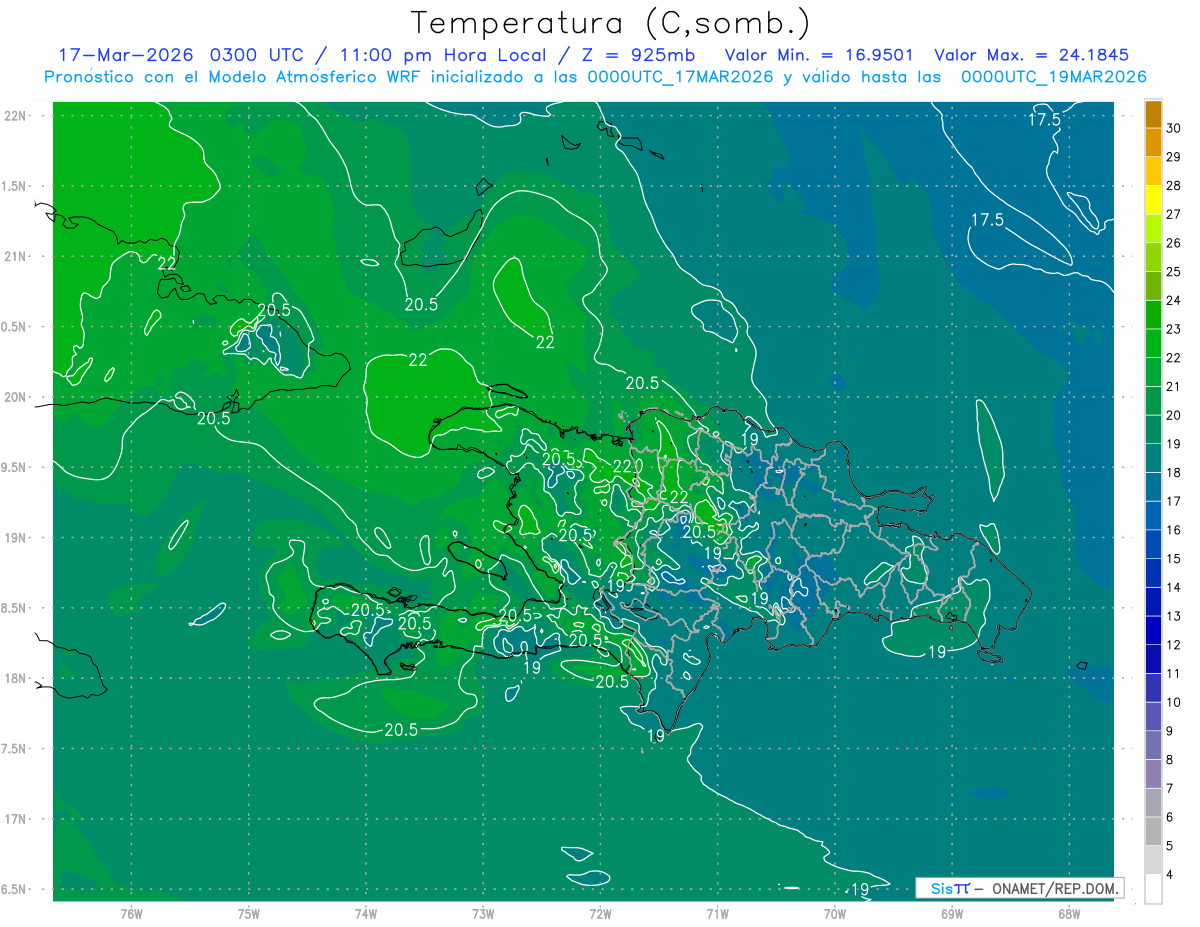Viewport: 1200px width, 927px height.
Task: Click the "22N" latitude axis label
Action: (15, 116)
